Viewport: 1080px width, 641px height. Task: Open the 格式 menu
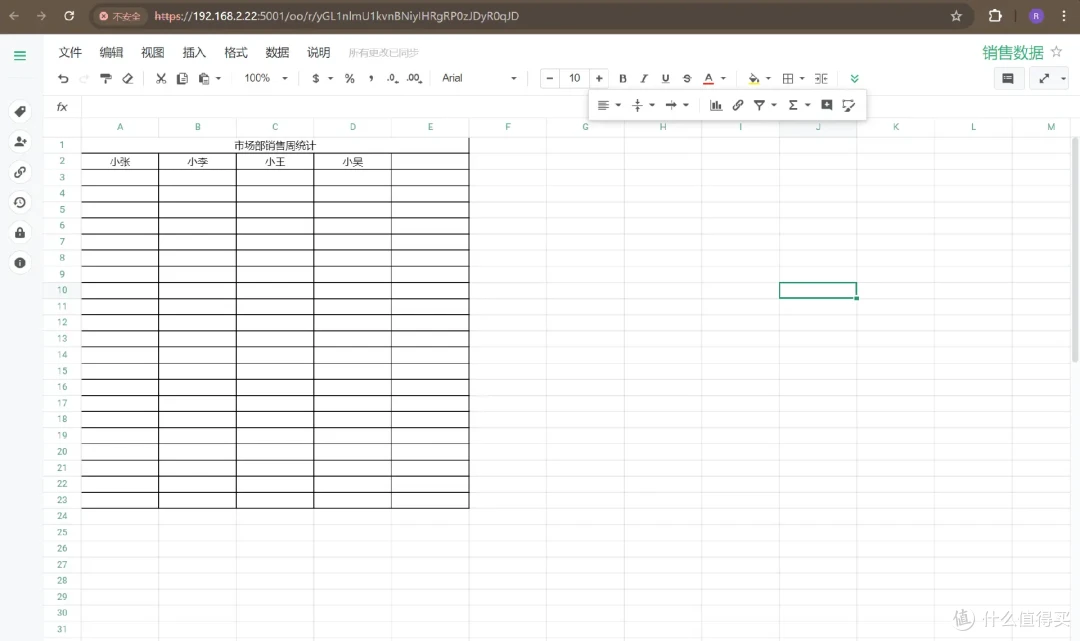236,52
